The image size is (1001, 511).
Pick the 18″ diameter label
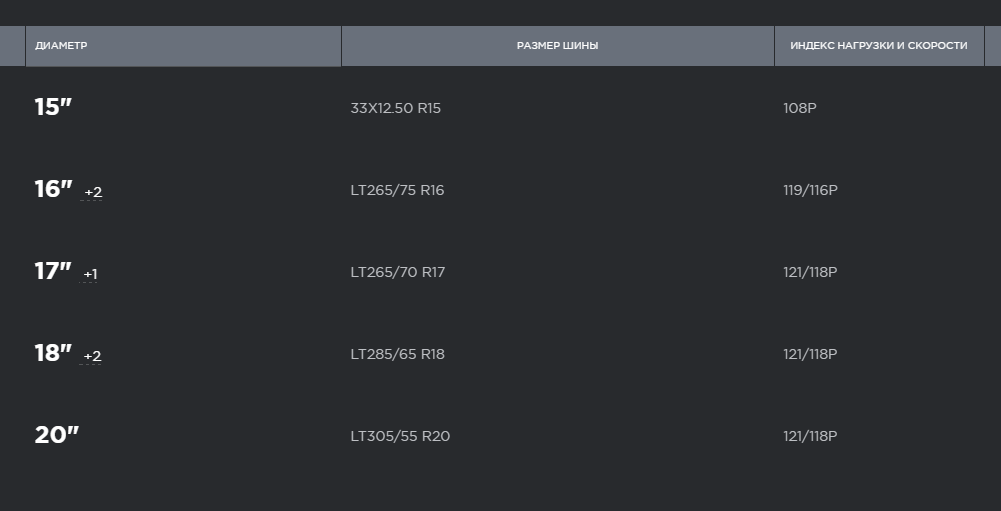coord(53,354)
